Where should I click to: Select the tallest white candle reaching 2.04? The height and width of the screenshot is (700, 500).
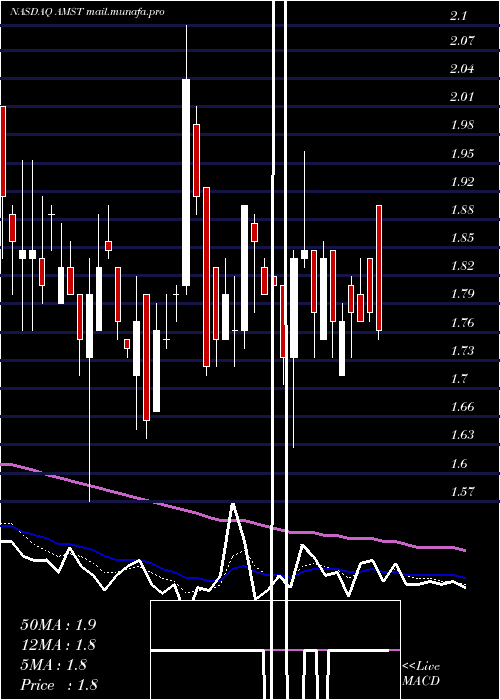[x=186, y=182]
